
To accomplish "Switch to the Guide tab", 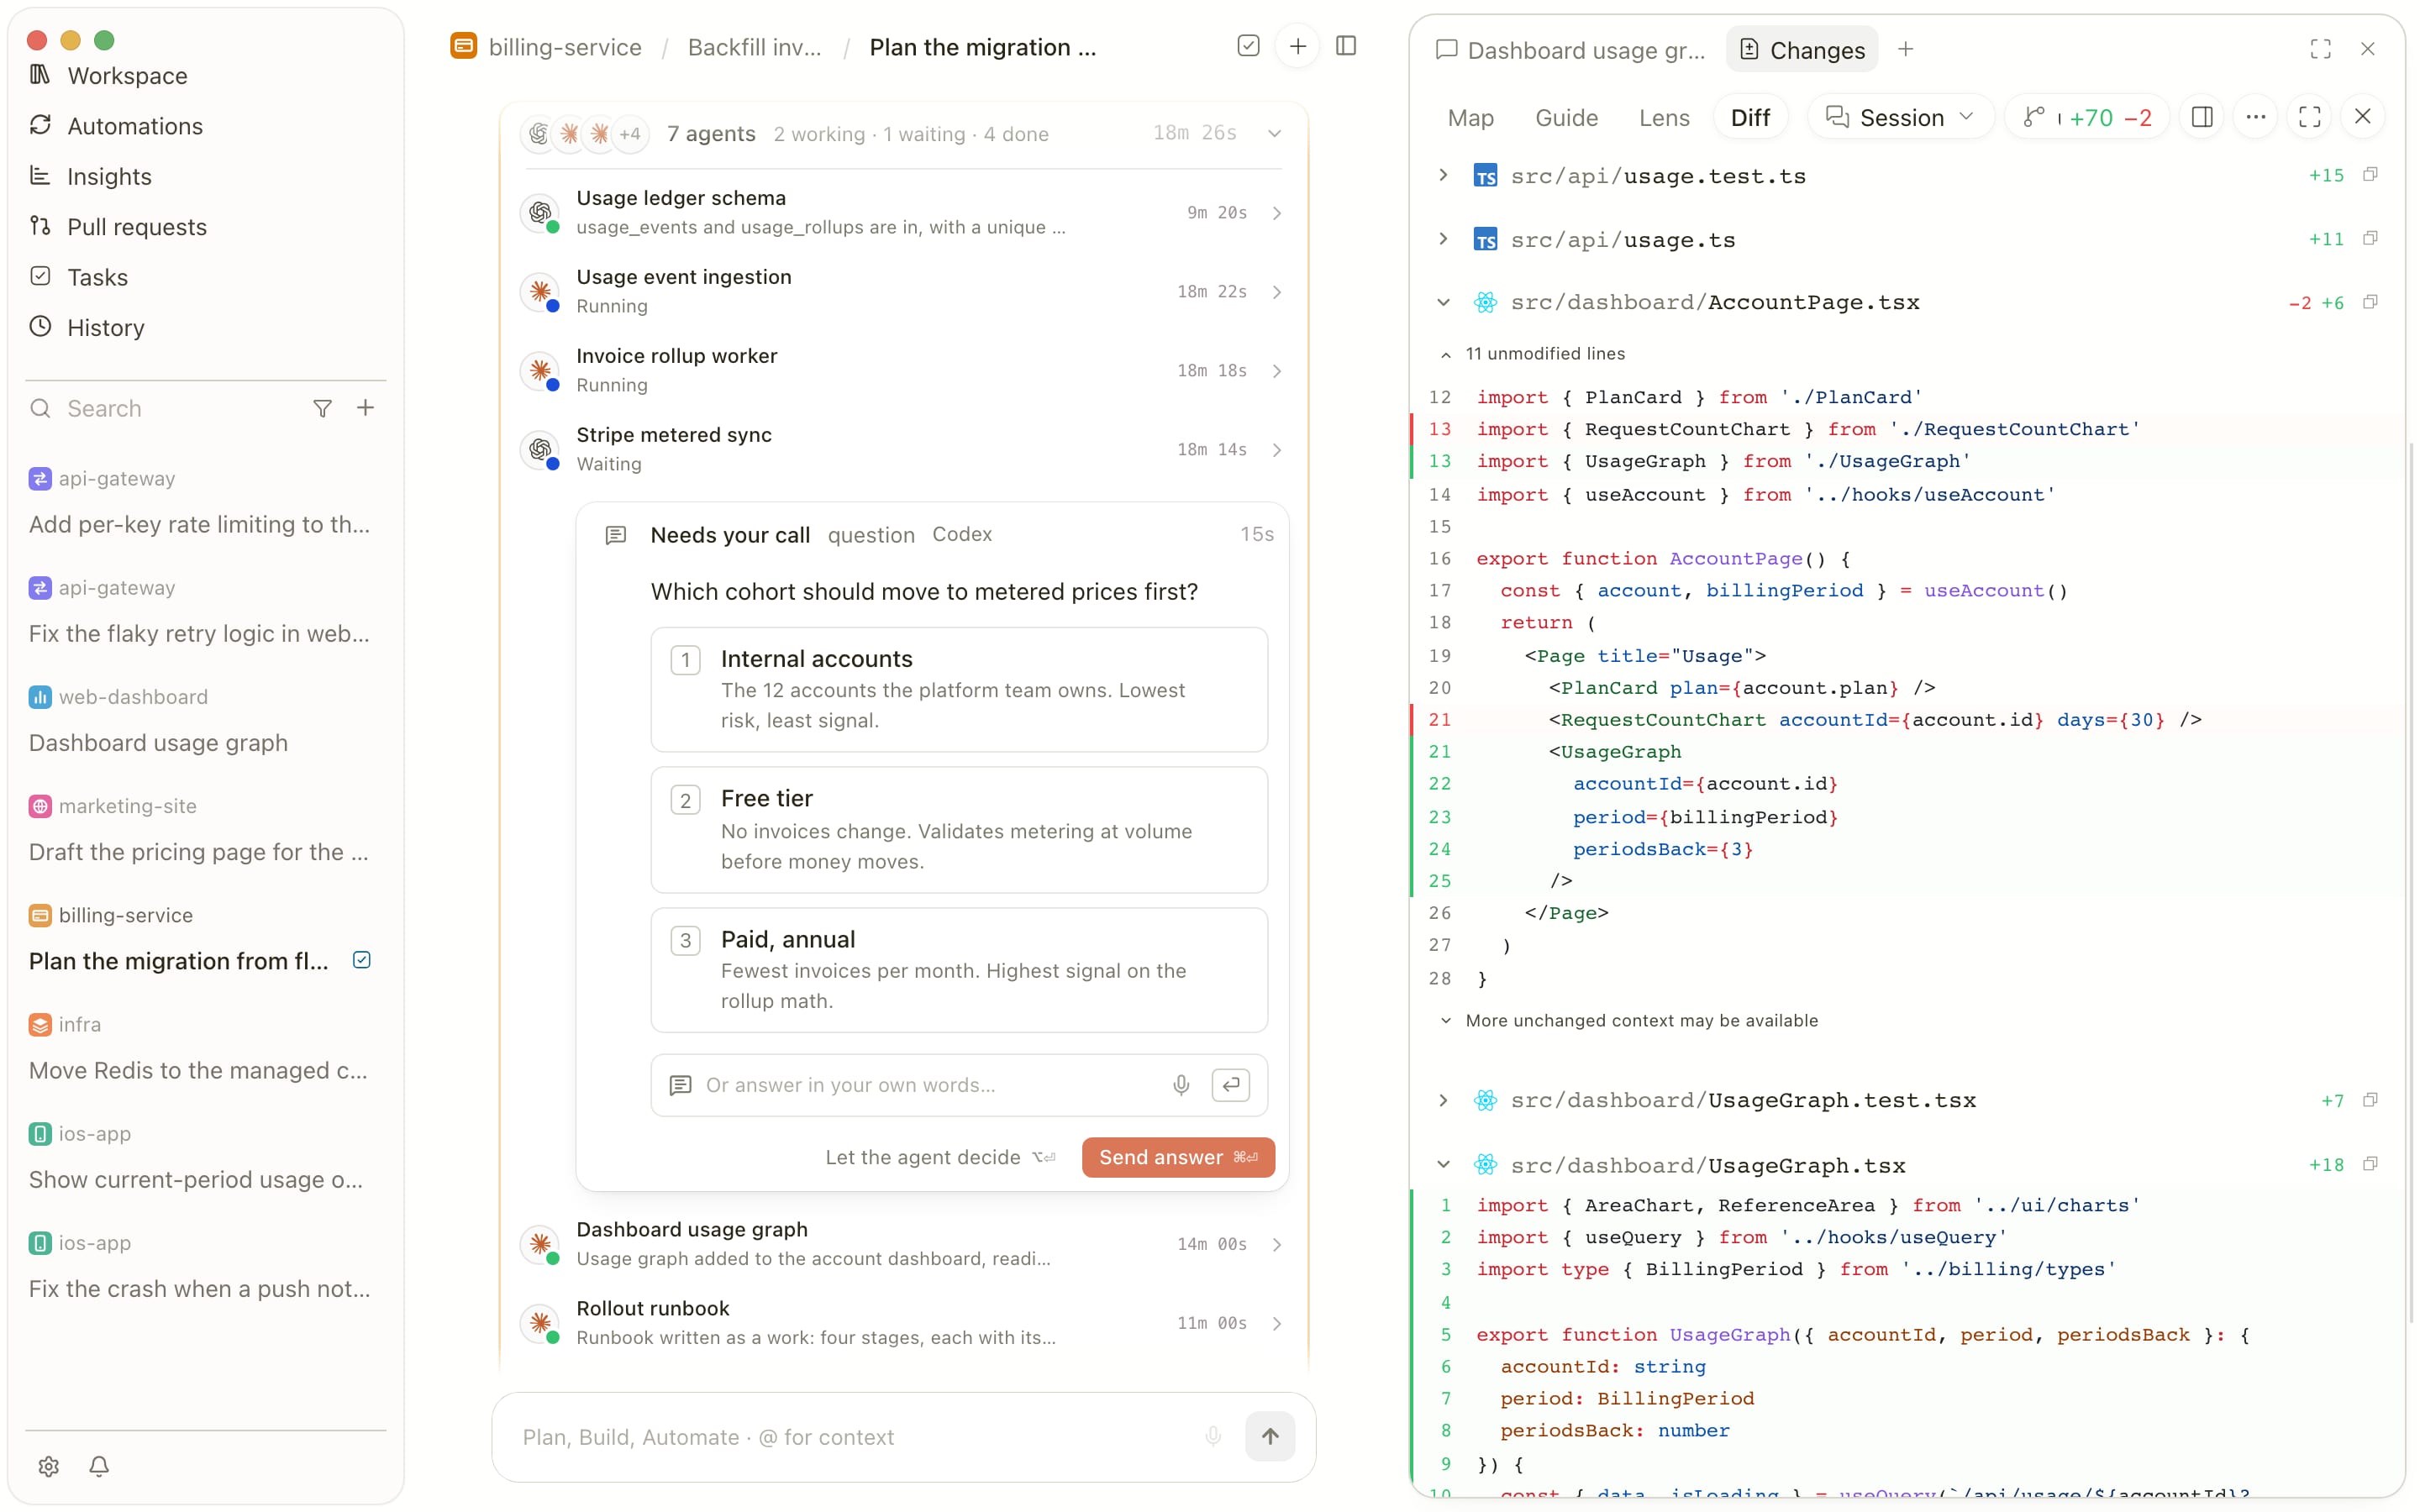I will [1566, 118].
